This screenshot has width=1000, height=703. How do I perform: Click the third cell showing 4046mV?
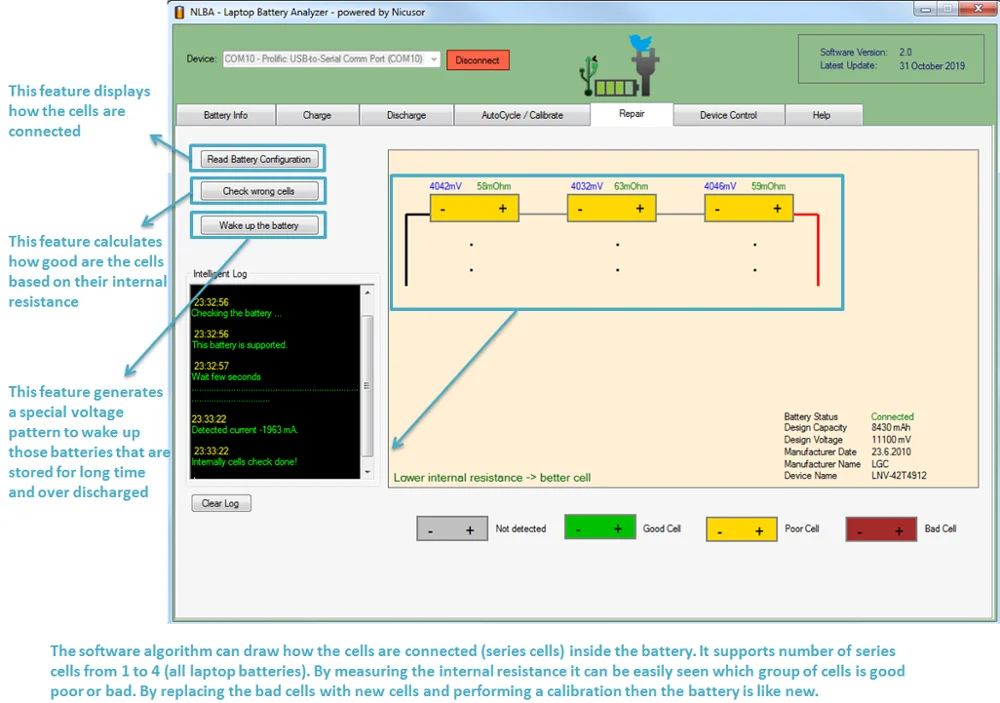pyautogui.click(x=749, y=209)
